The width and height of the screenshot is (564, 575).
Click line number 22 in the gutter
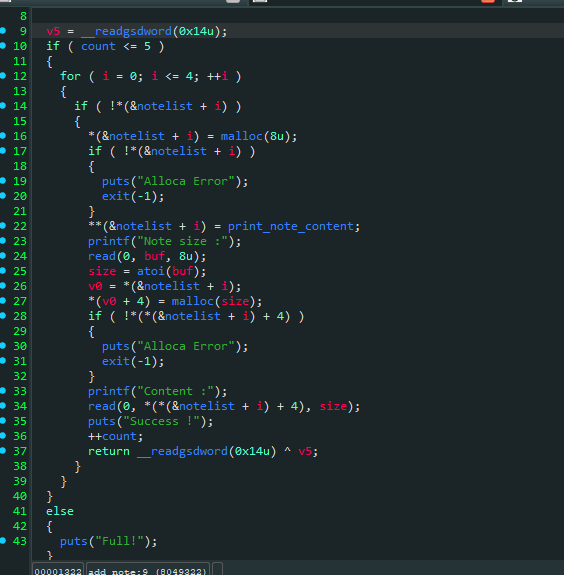click(20, 226)
